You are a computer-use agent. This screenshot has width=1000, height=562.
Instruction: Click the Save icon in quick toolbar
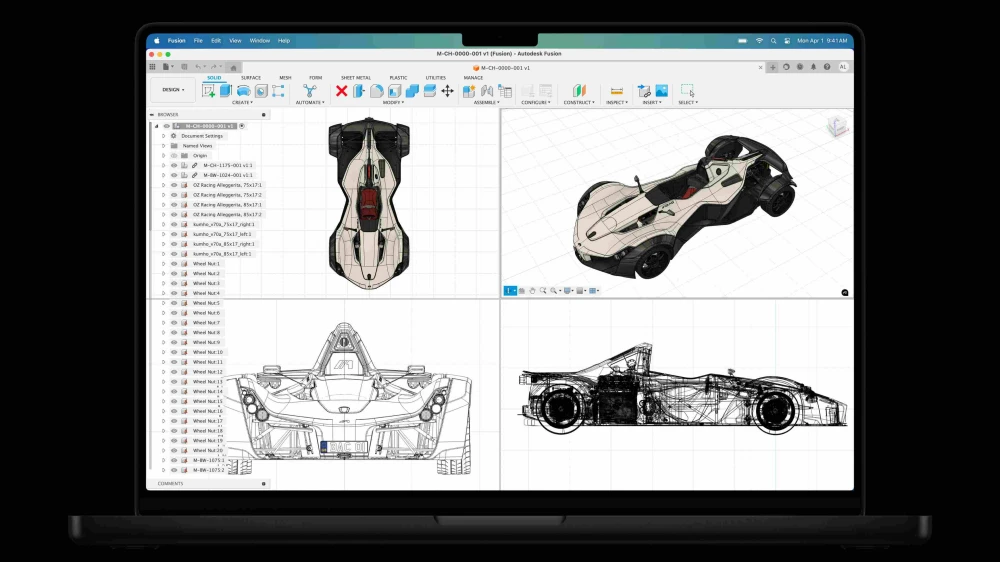(x=184, y=66)
